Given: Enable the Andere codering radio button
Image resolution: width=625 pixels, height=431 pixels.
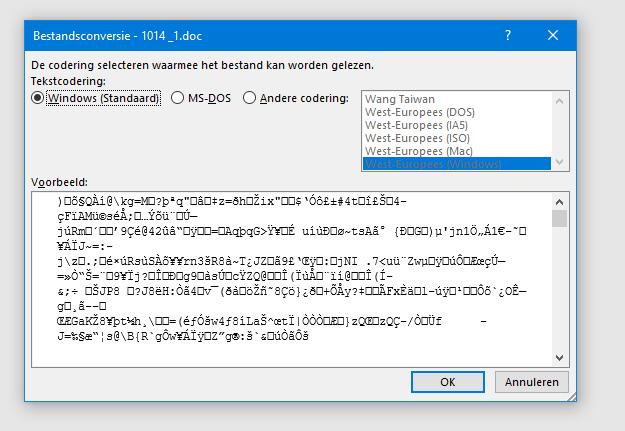Looking at the screenshot, I should [x=250, y=98].
